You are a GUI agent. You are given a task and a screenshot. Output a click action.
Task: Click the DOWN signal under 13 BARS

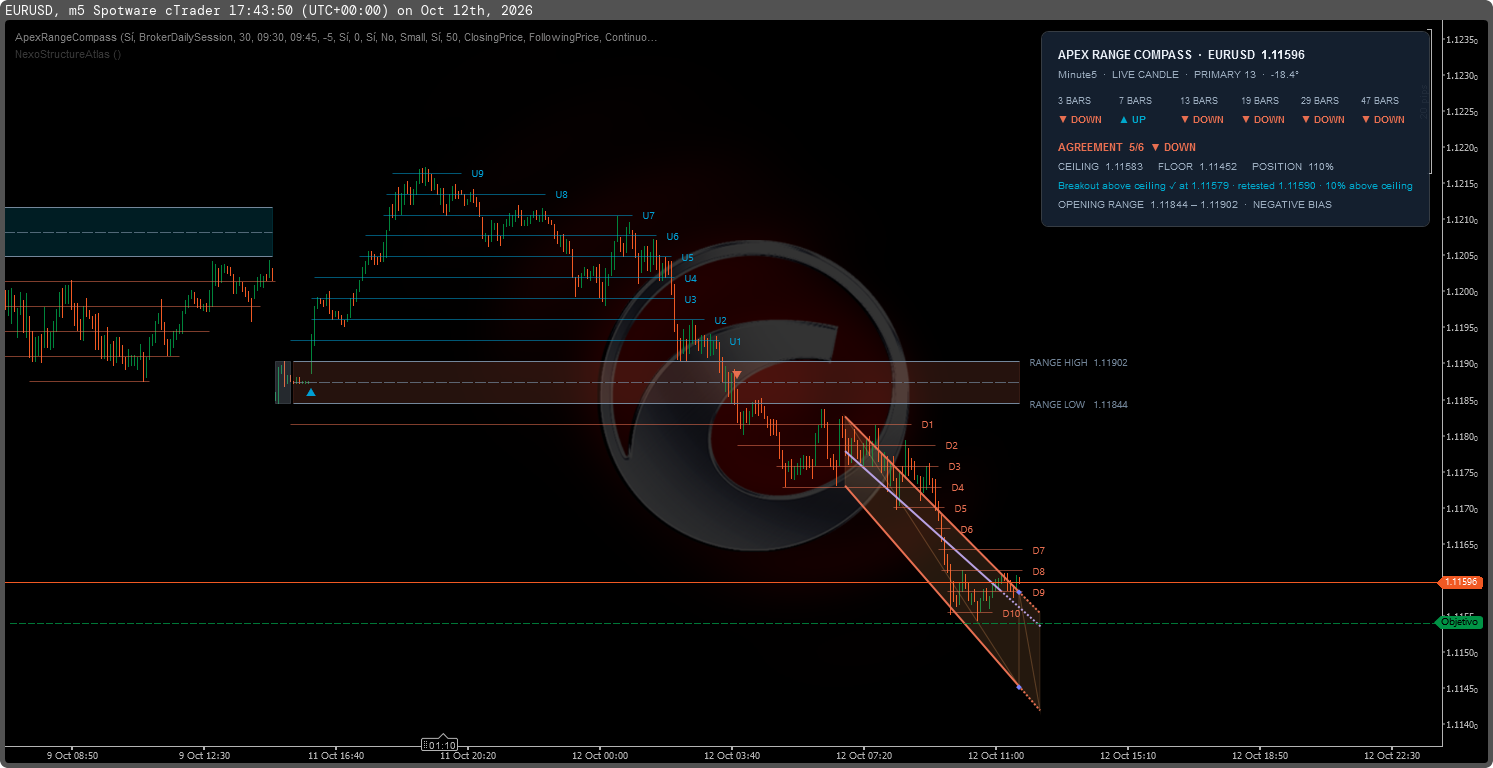point(1202,120)
